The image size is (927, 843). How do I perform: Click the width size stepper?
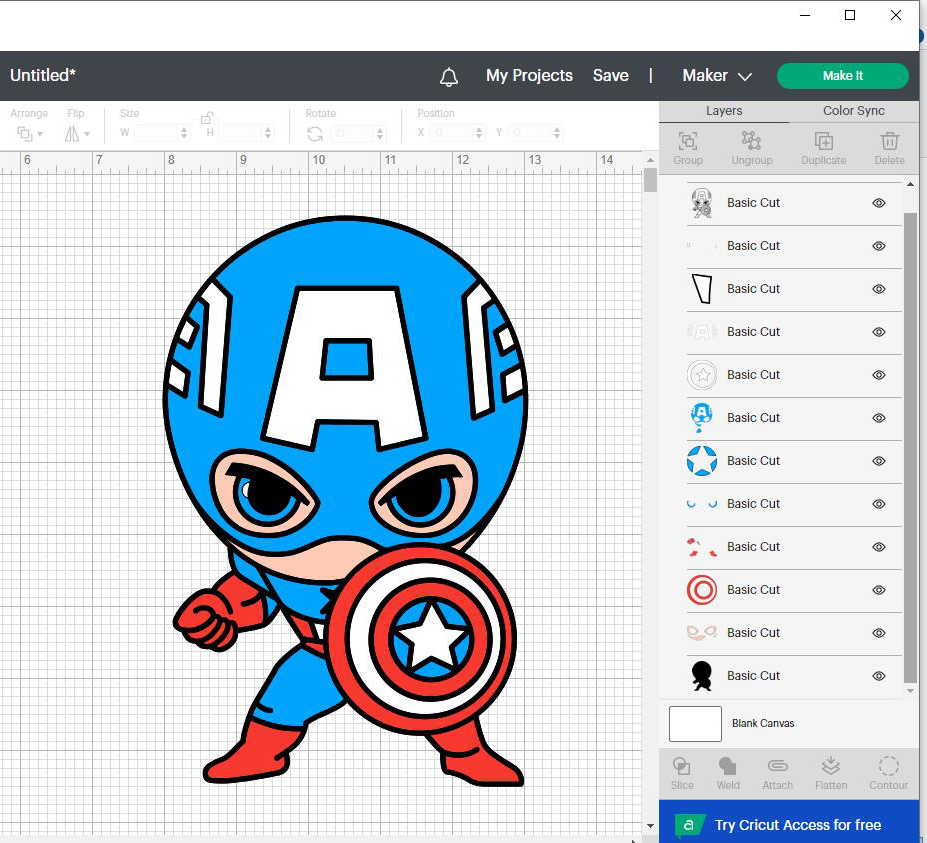coord(184,133)
